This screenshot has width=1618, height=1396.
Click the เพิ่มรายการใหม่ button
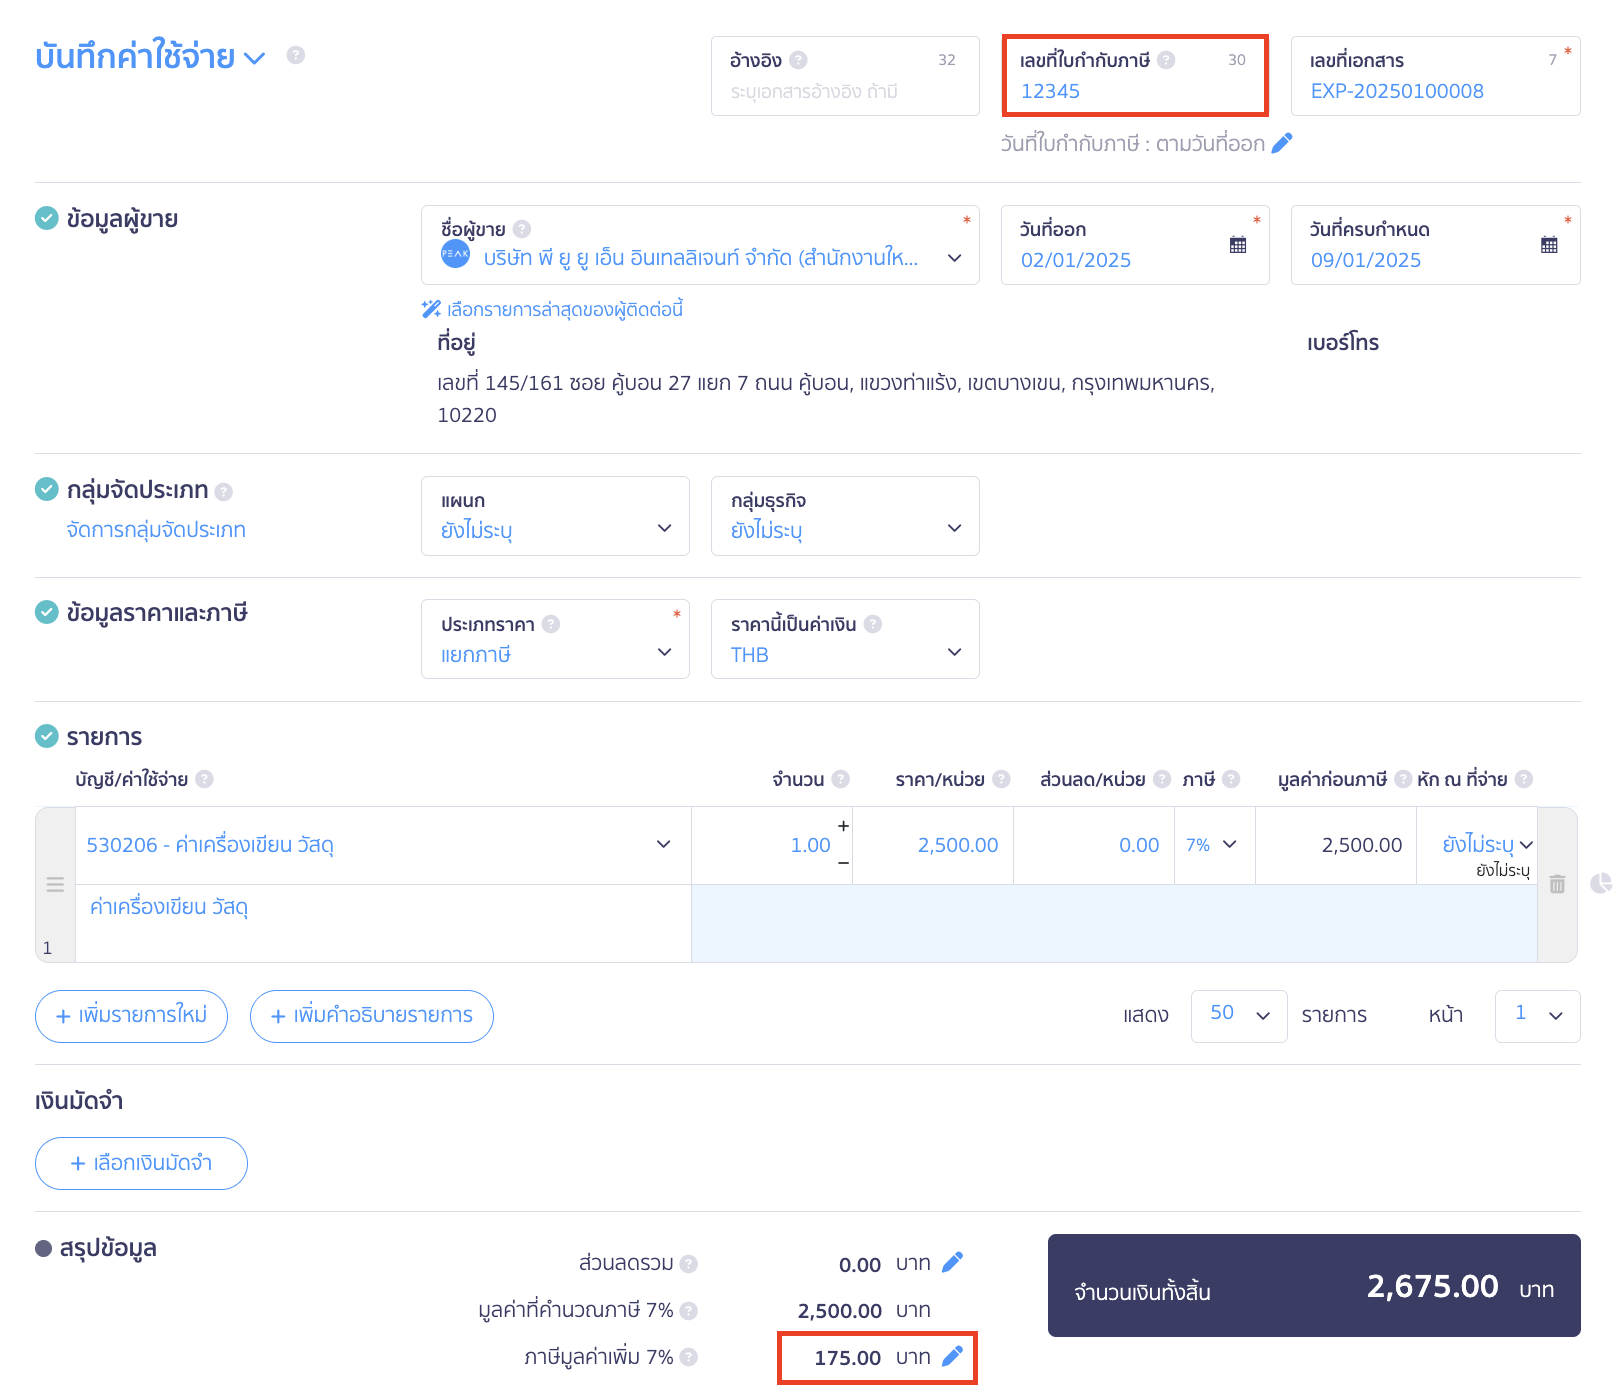(x=131, y=1016)
